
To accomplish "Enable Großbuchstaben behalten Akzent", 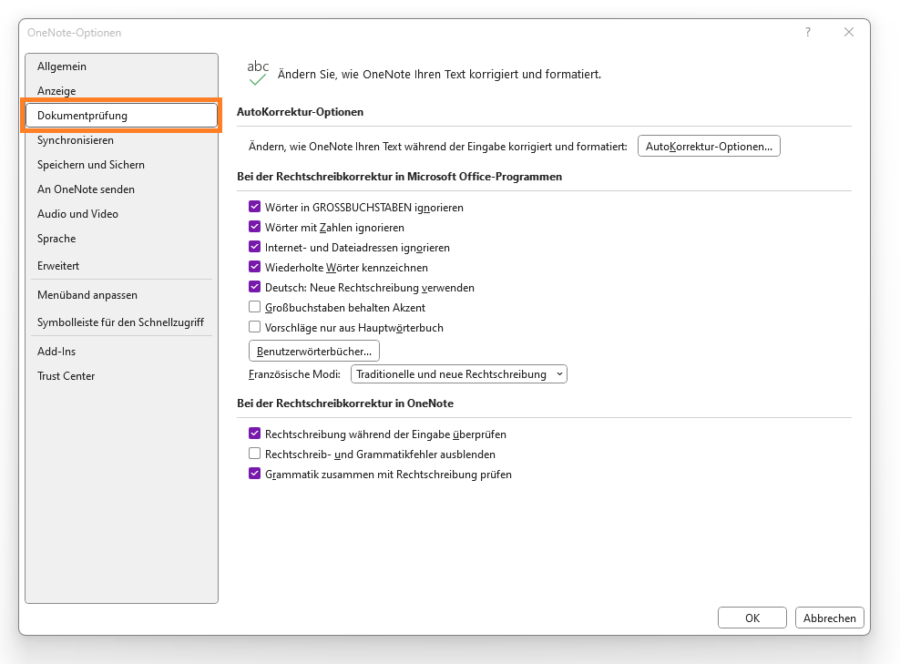I will coord(255,307).
